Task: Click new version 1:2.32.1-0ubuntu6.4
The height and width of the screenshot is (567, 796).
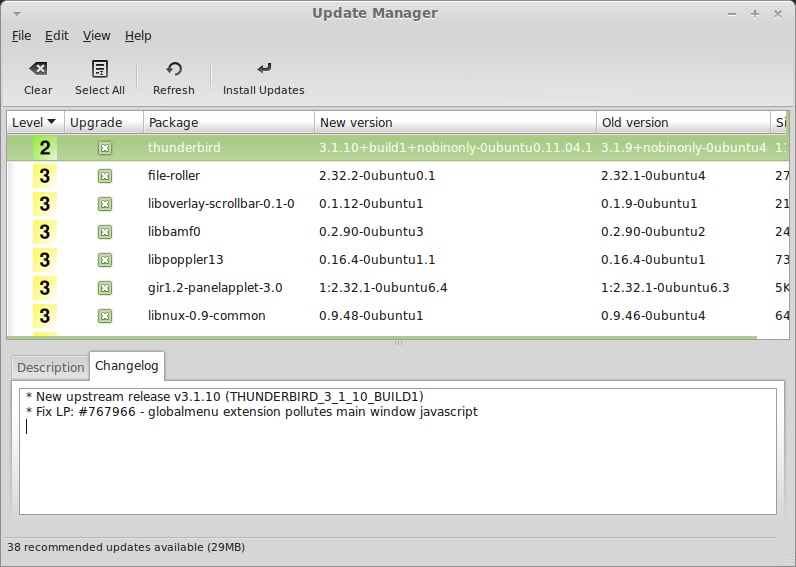Action: coord(383,288)
